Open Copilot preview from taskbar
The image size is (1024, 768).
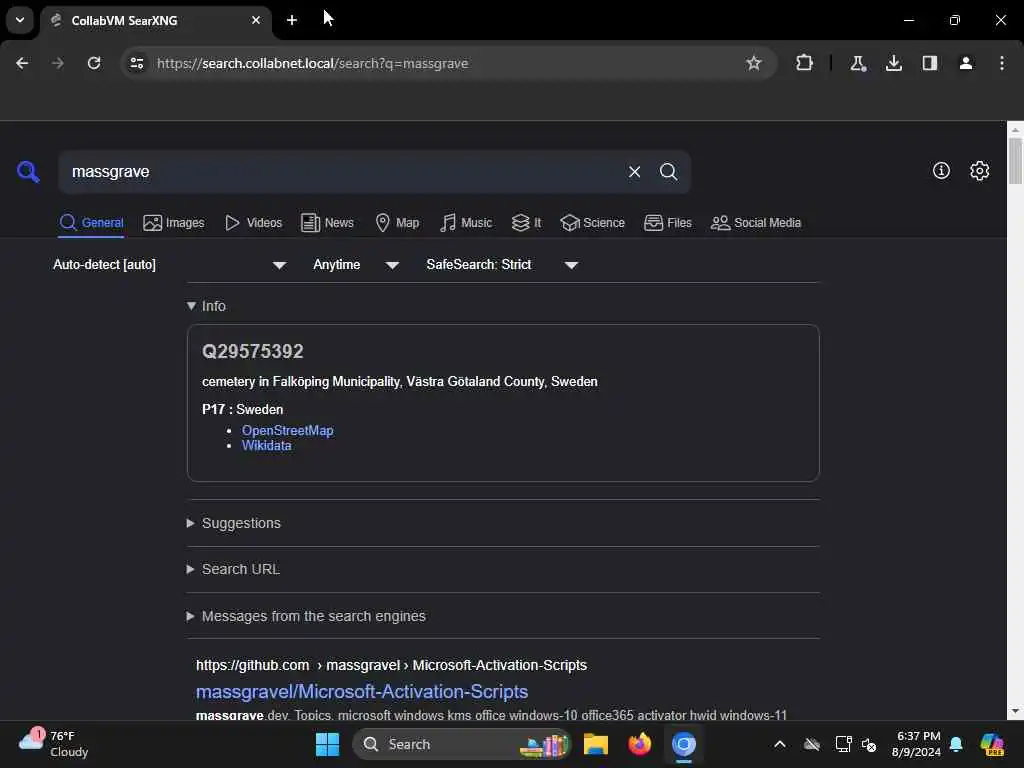coord(992,744)
